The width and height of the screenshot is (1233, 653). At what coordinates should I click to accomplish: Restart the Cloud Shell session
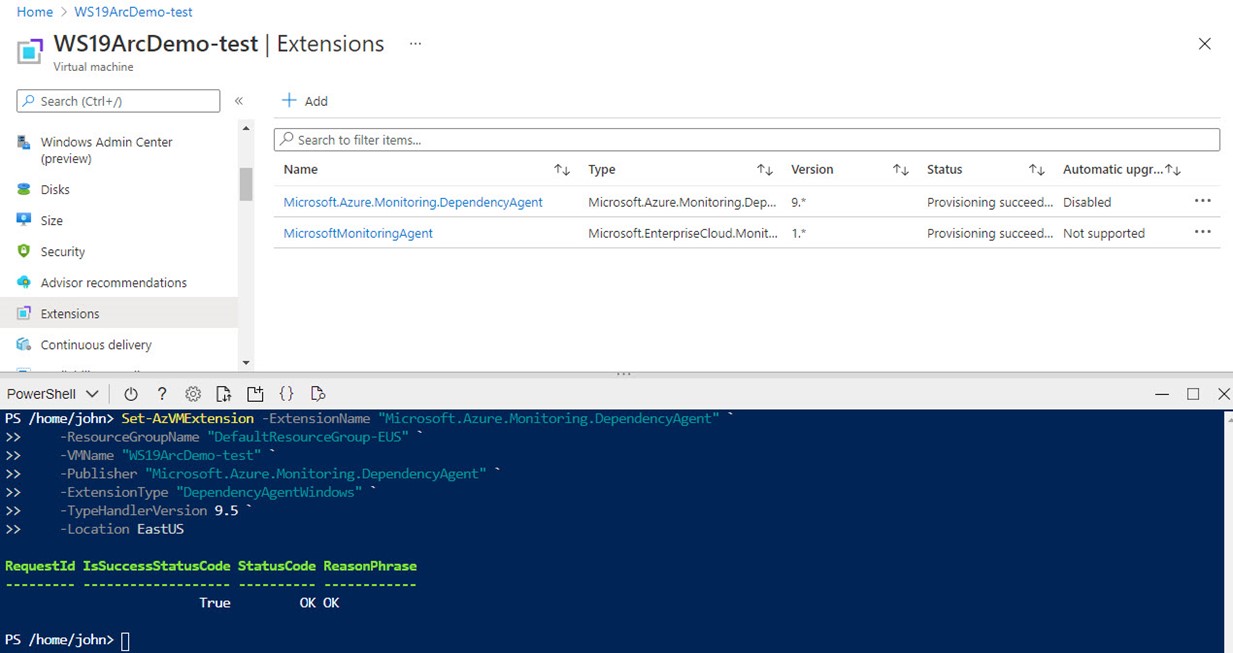tap(131, 393)
